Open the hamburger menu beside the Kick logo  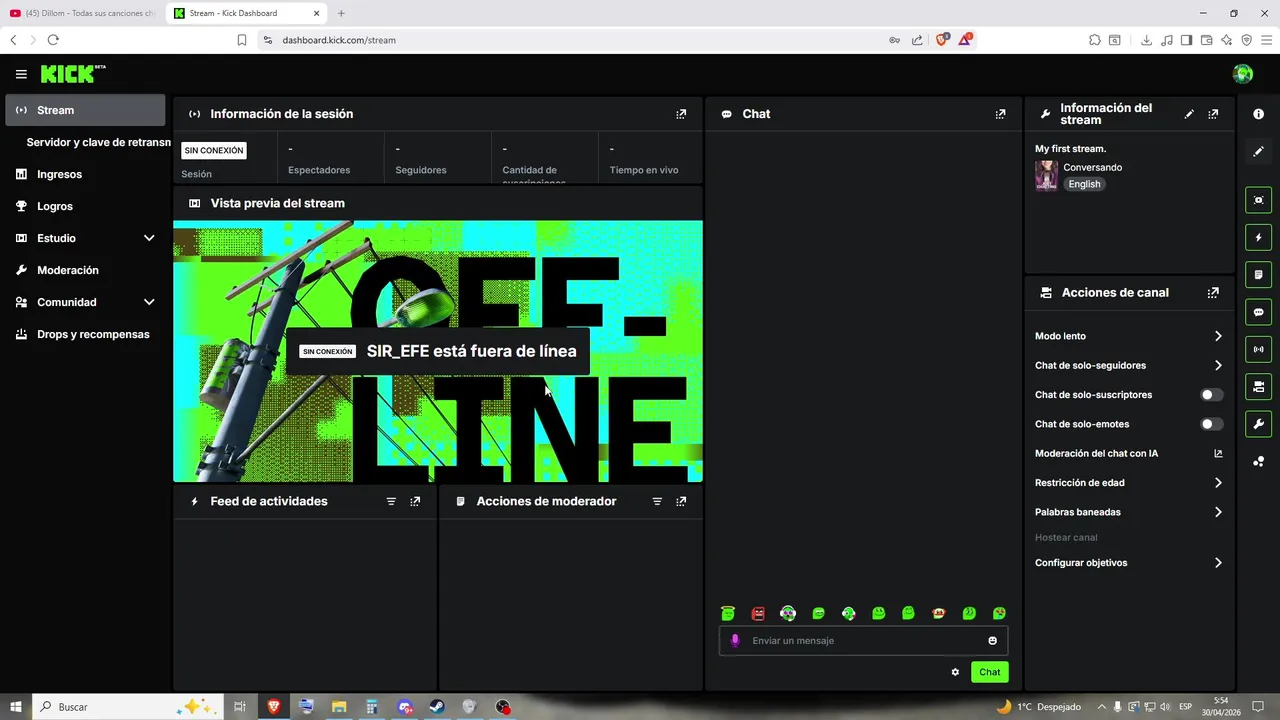[21, 74]
